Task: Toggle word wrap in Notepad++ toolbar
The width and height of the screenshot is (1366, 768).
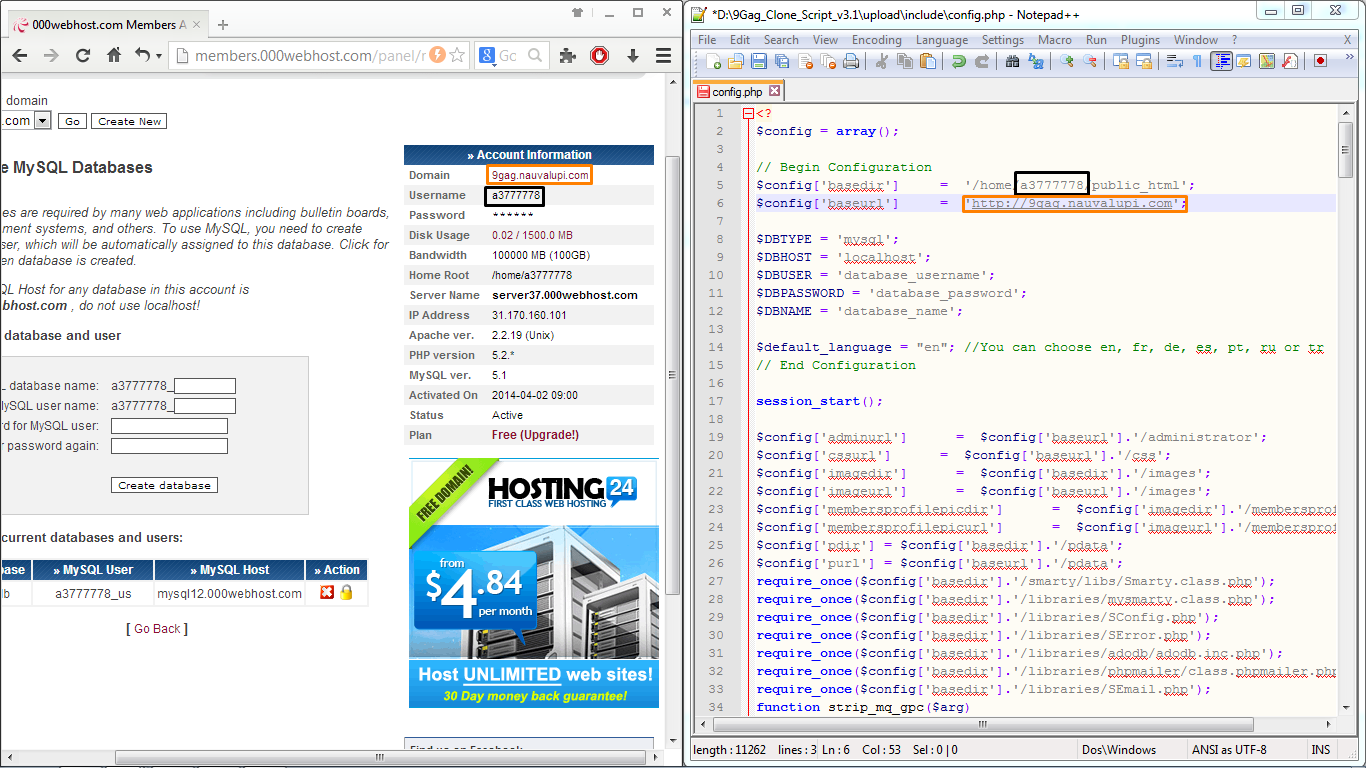Action: click(1175, 61)
